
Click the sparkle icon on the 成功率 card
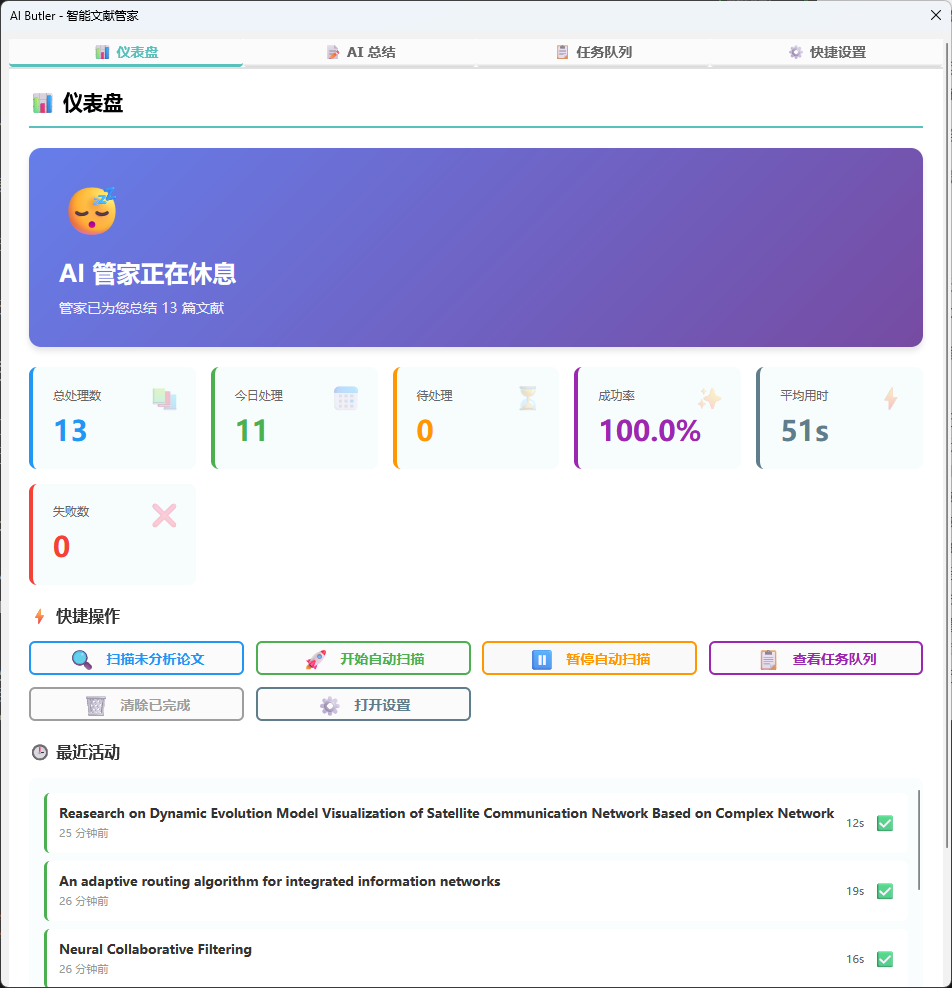click(709, 398)
